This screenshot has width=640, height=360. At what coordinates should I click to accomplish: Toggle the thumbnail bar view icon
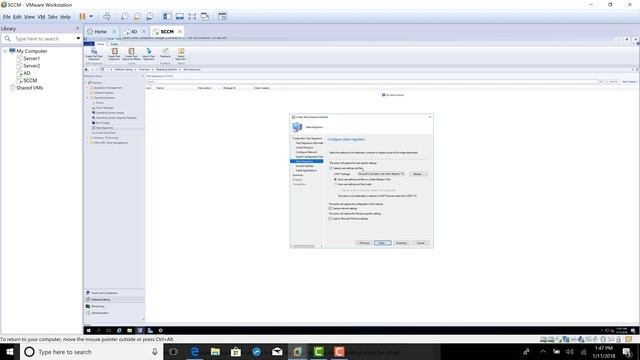[x=180, y=17]
